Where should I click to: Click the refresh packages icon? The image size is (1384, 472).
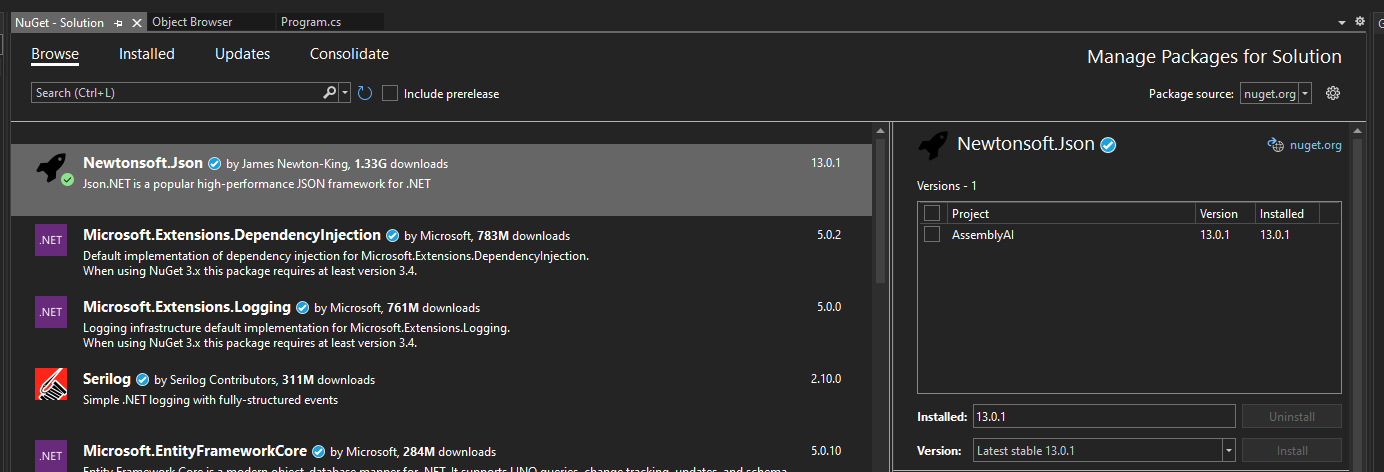coord(365,93)
